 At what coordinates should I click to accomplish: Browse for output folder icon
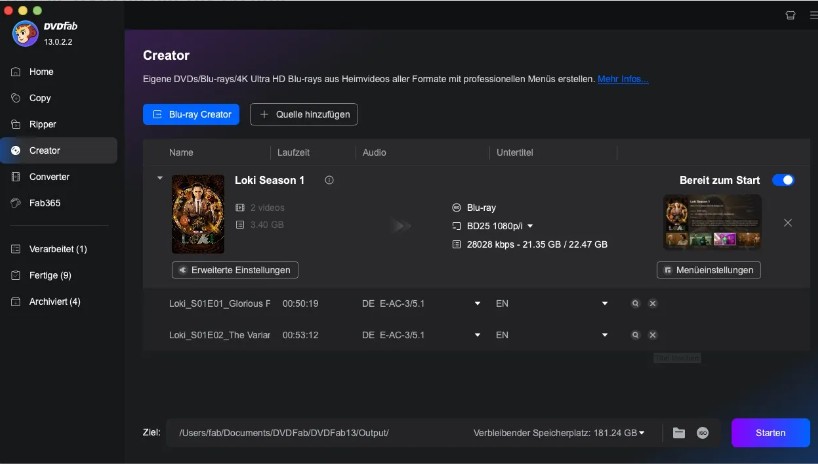coord(678,433)
